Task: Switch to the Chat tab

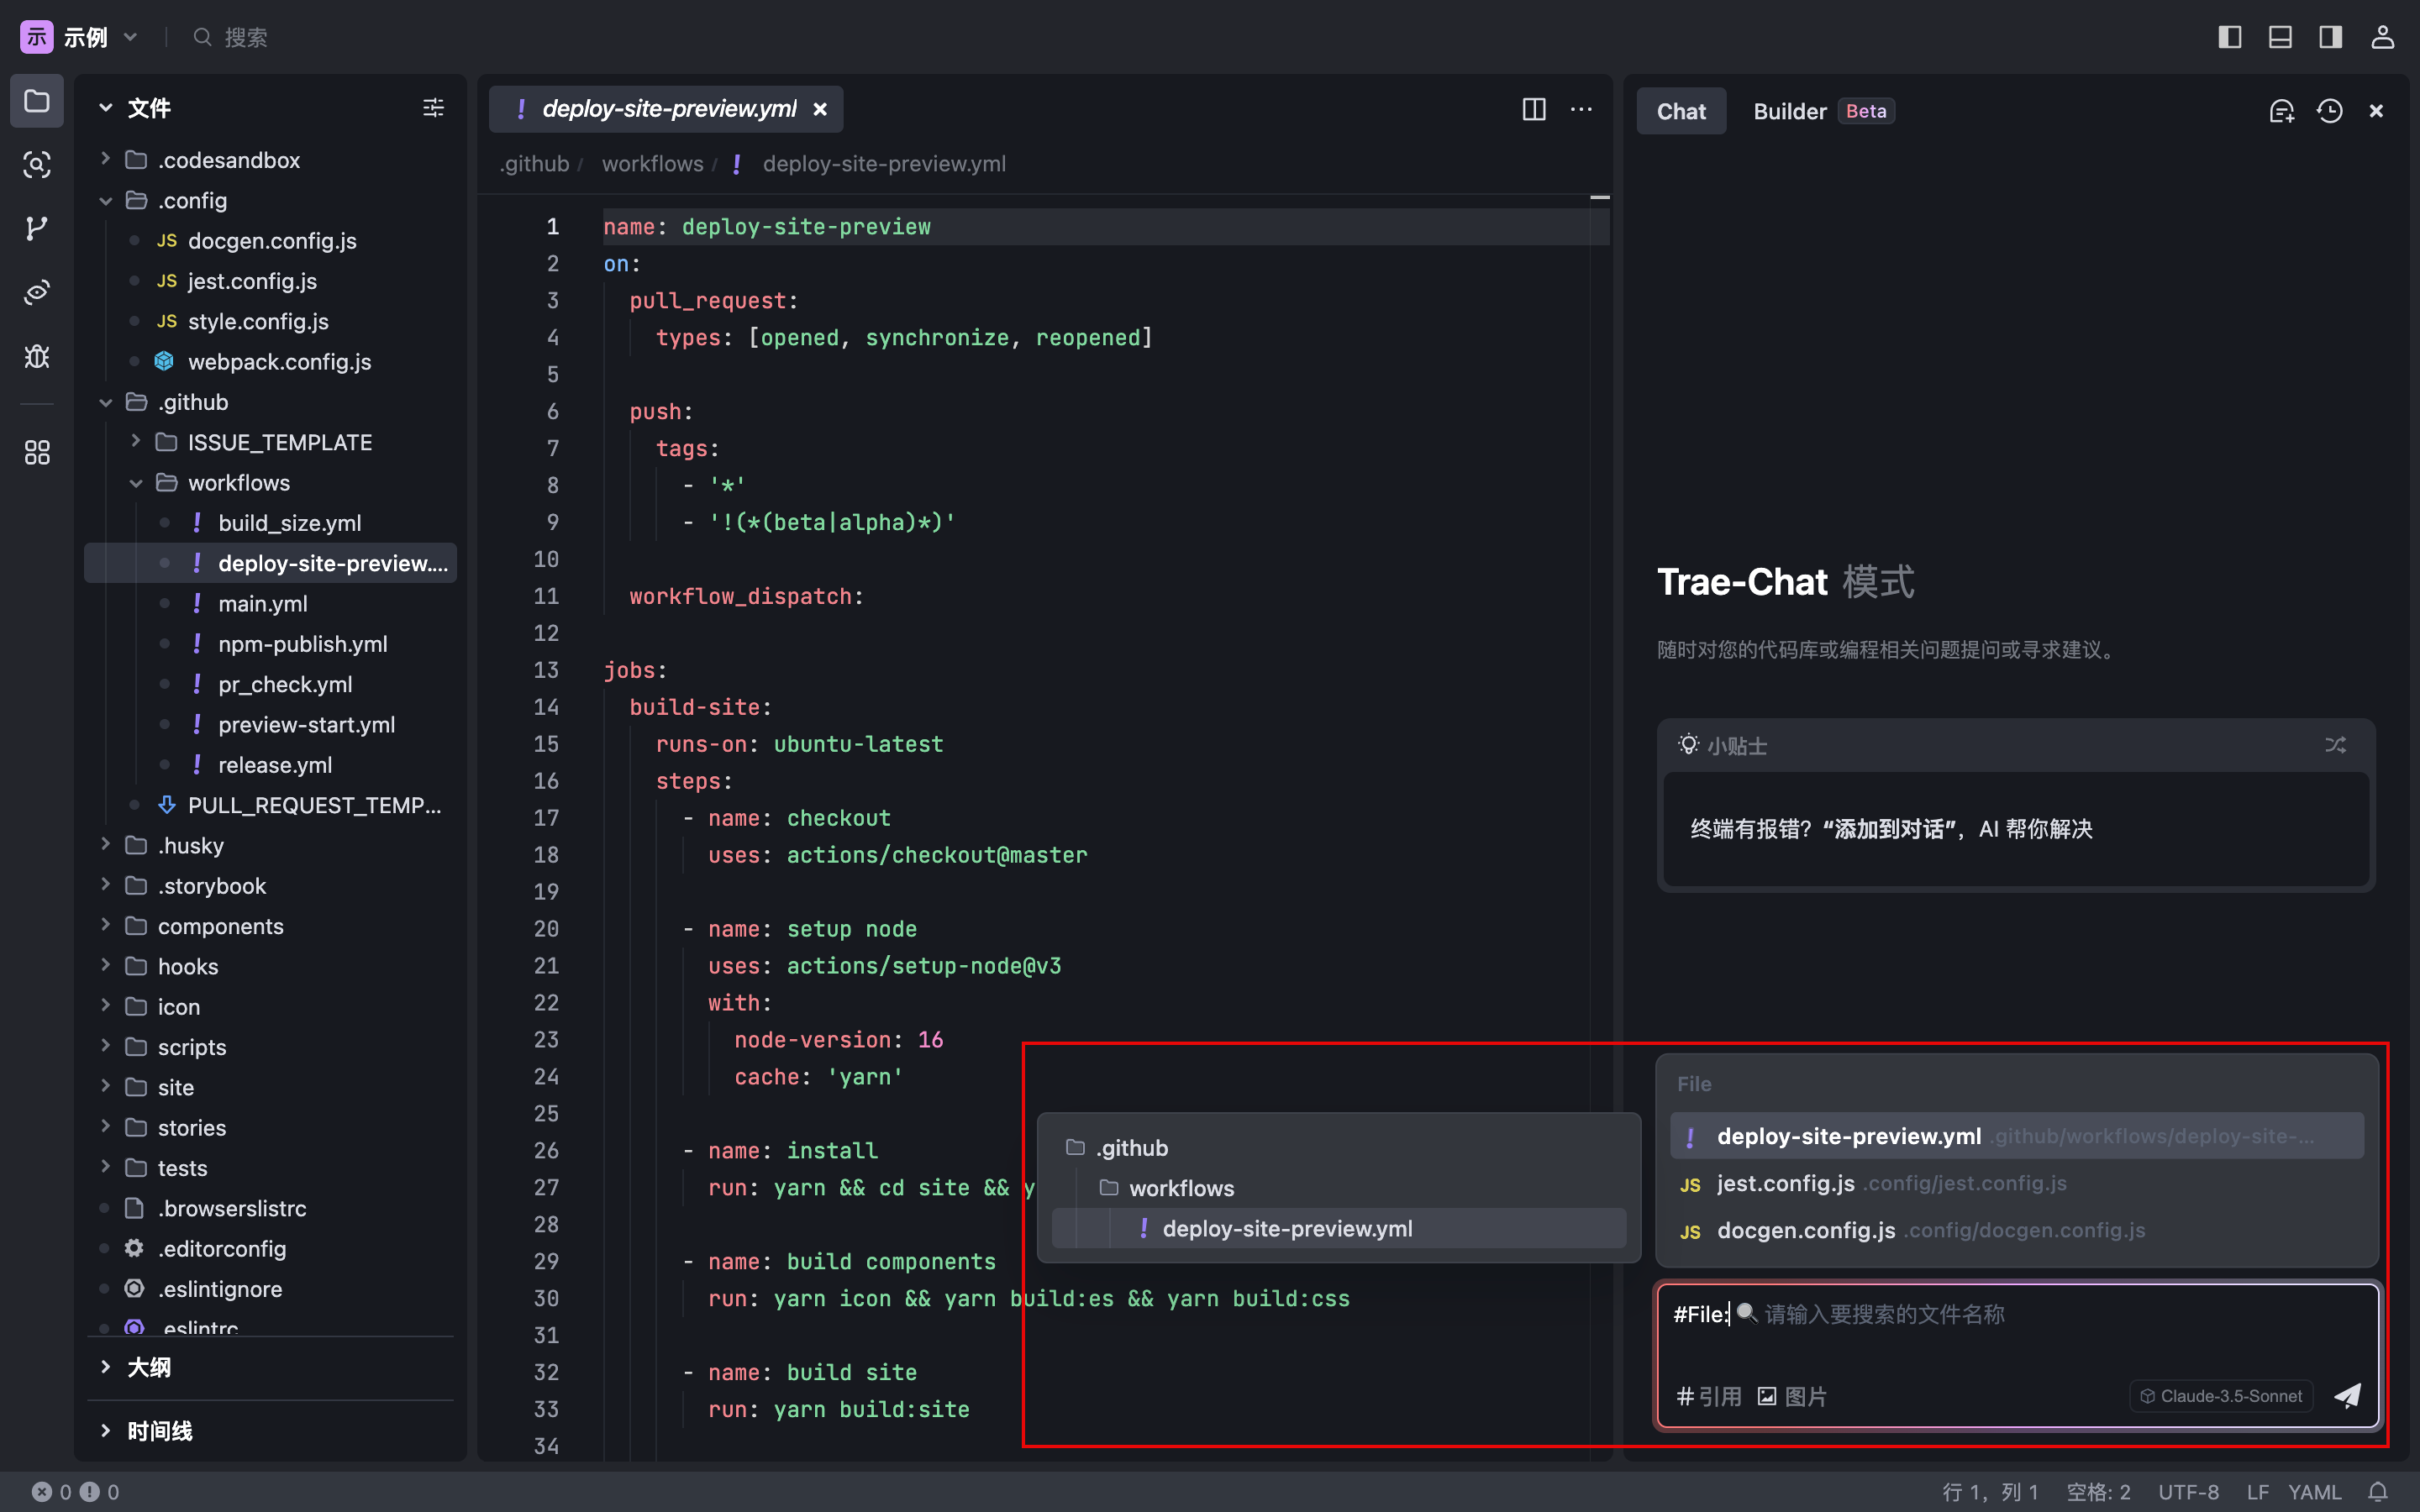Action: tap(1681, 111)
